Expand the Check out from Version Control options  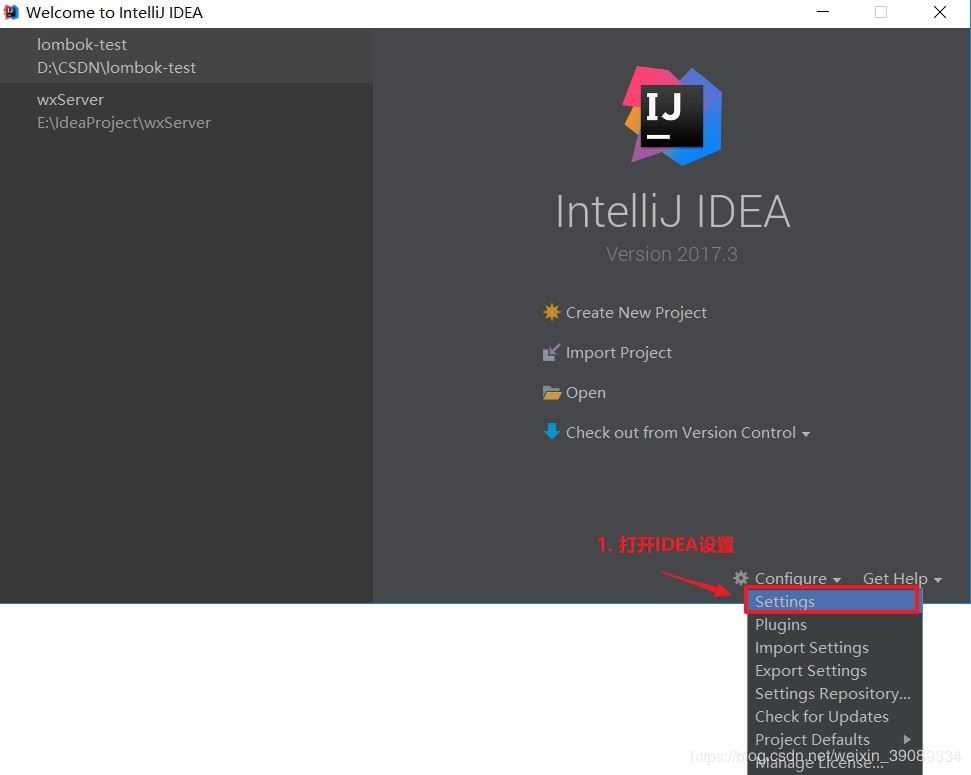(806, 433)
